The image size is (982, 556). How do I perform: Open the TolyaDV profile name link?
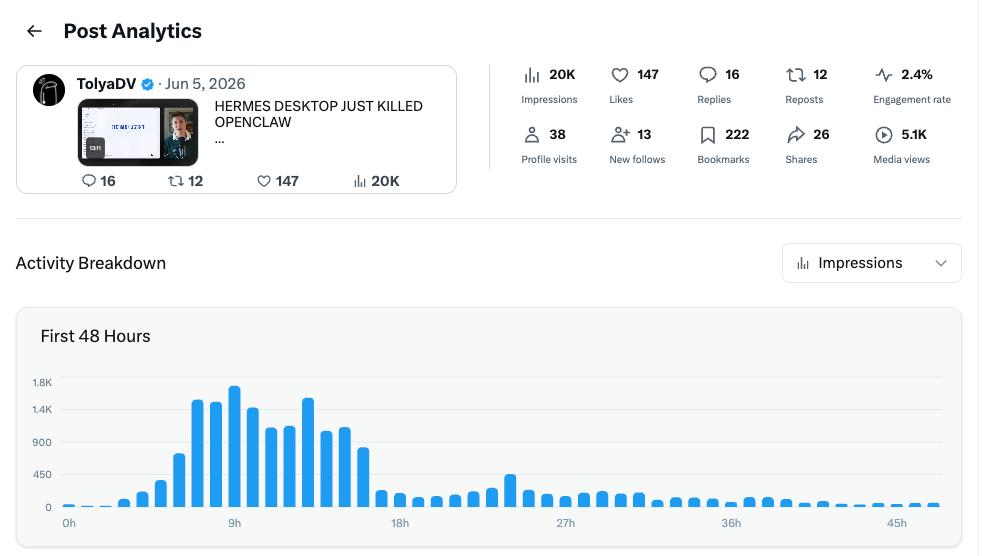click(106, 84)
